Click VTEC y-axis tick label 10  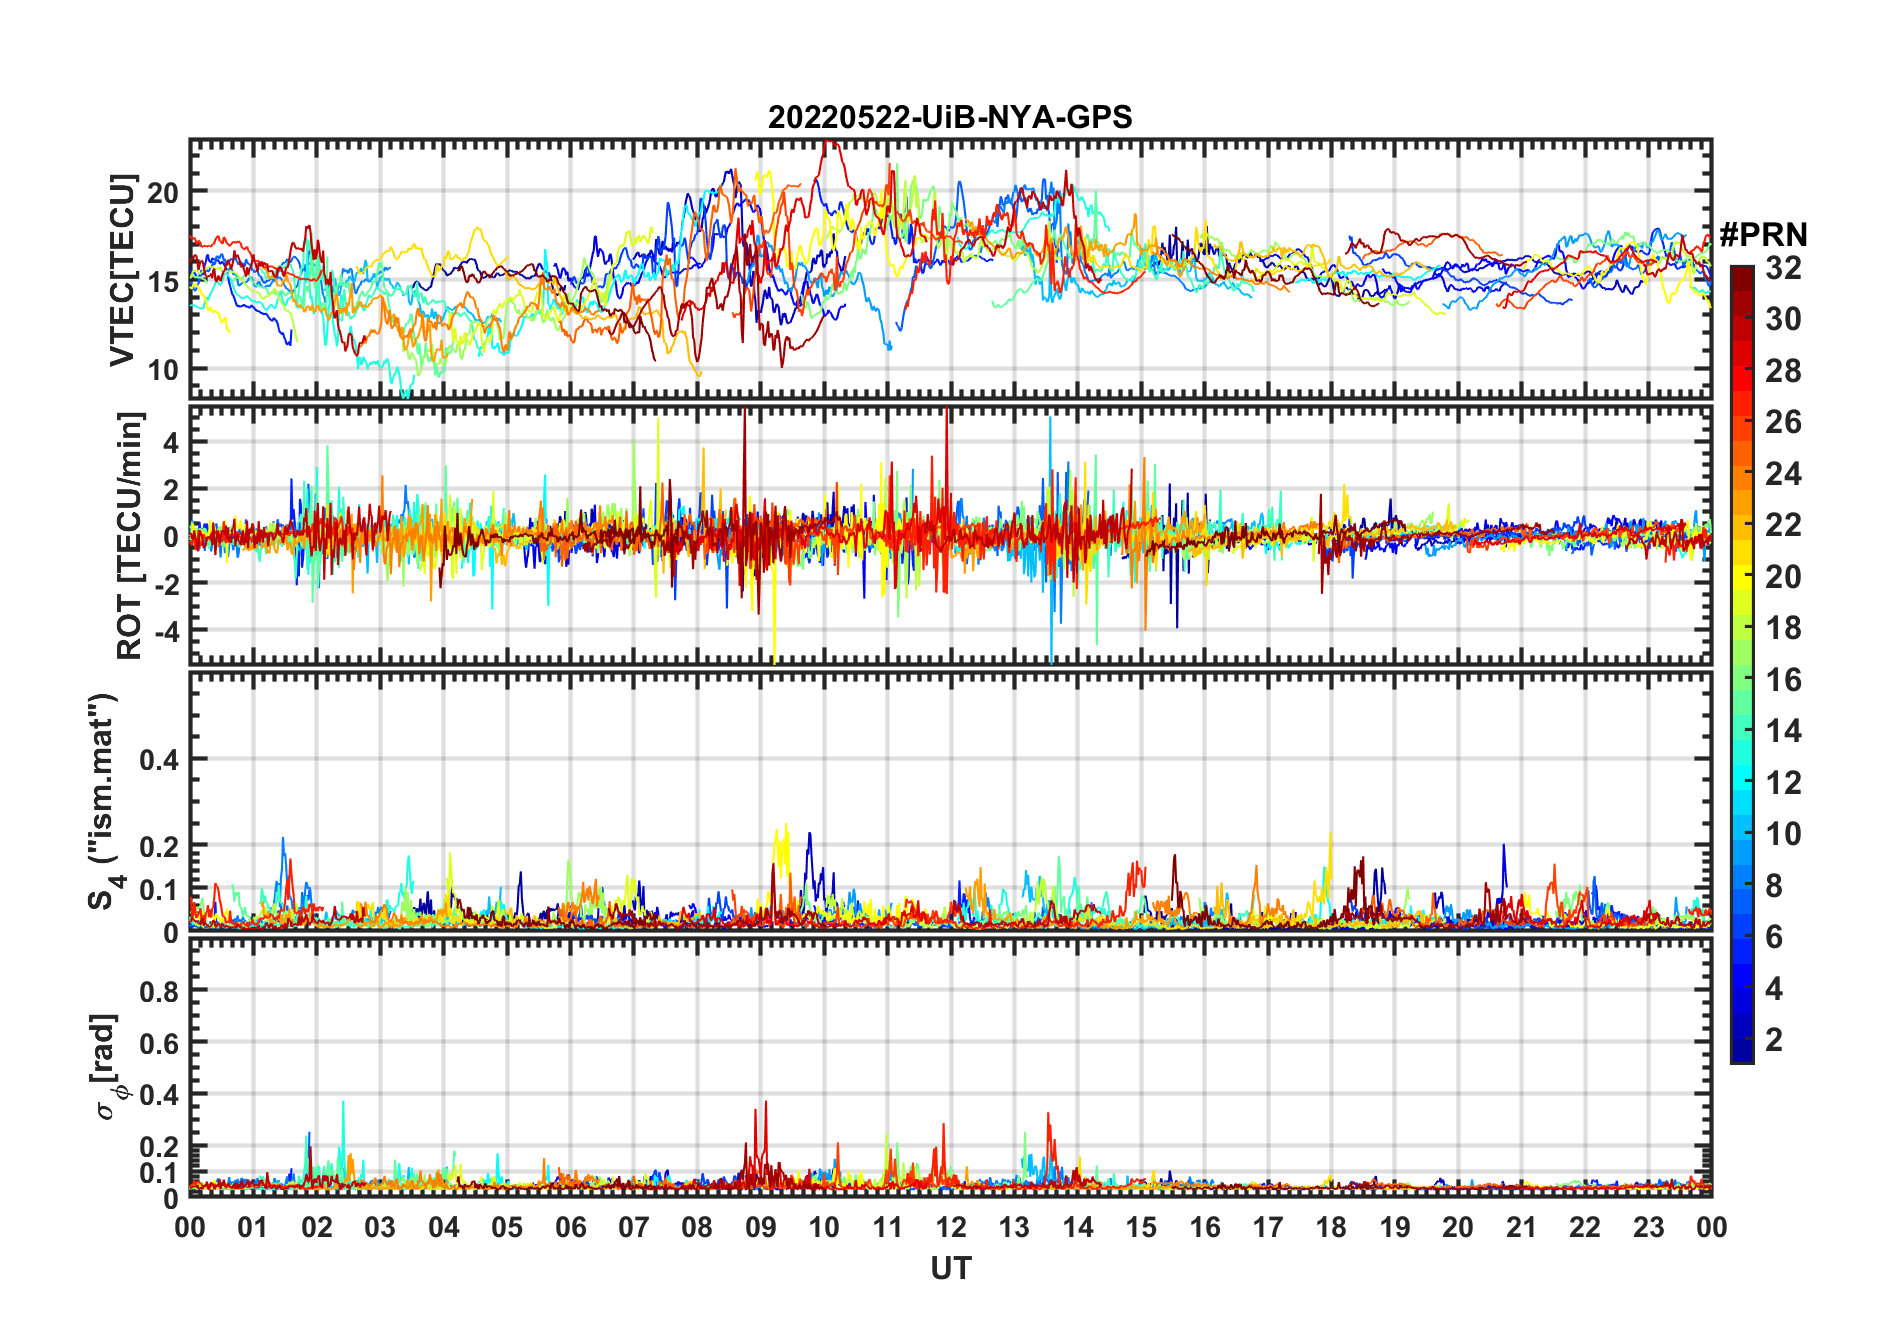tap(164, 369)
